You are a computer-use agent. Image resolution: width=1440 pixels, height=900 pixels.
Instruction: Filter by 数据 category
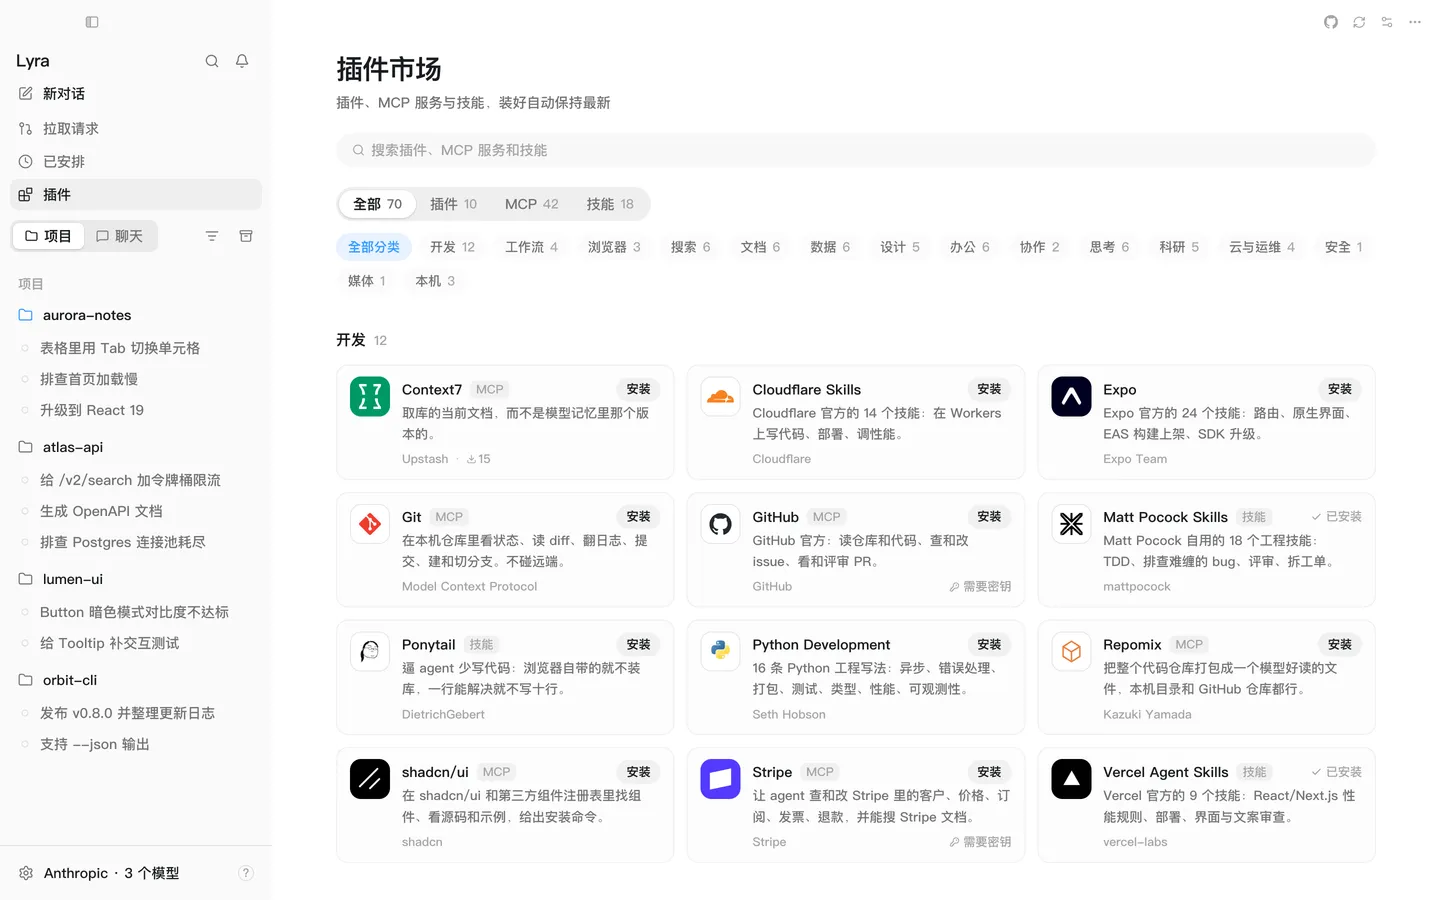click(830, 247)
